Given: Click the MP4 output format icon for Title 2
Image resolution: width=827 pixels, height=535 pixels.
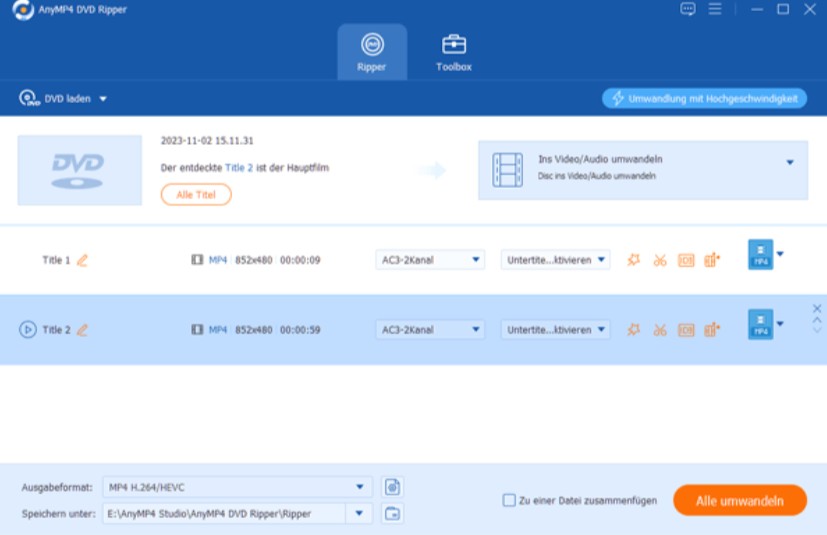Looking at the screenshot, I should click(x=760, y=324).
